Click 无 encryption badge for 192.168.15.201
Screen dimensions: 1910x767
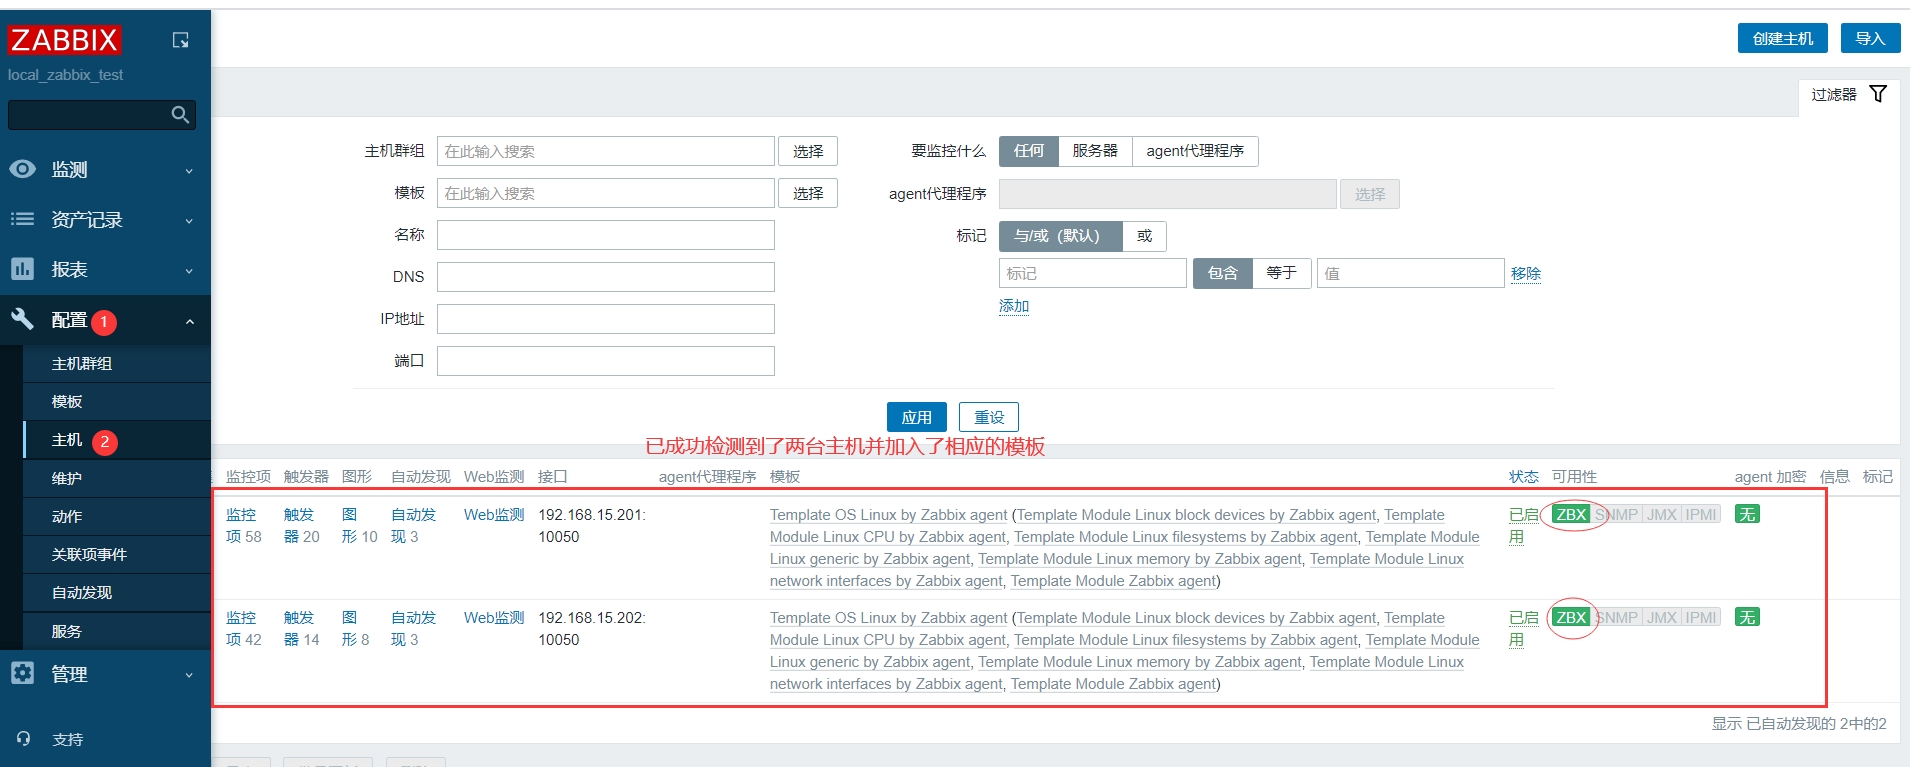tap(1747, 514)
